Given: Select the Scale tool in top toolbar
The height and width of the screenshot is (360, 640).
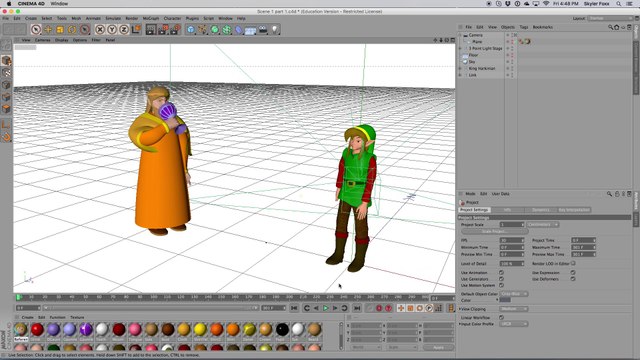Looking at the screenshot, I should 60,29.
